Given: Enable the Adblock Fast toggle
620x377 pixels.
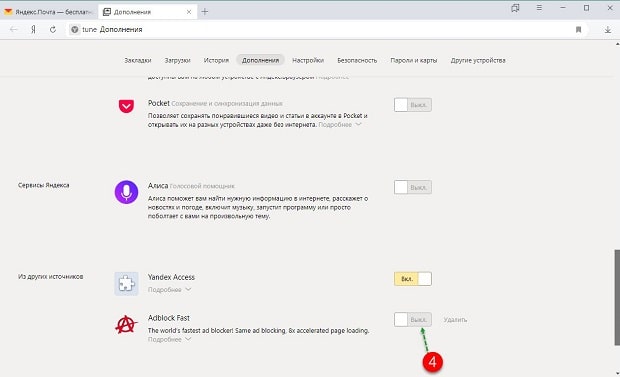Looking at the screenshot, I should point(413,319).
